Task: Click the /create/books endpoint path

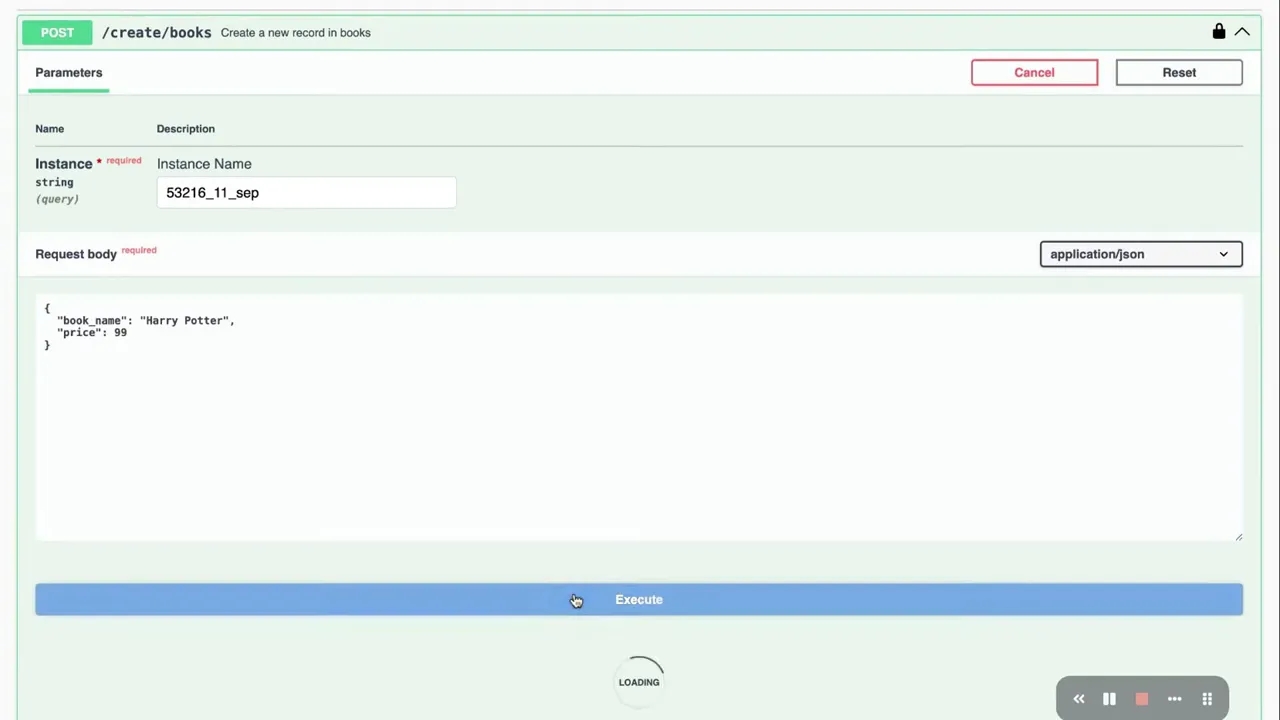Action: (x=157, y=32)
